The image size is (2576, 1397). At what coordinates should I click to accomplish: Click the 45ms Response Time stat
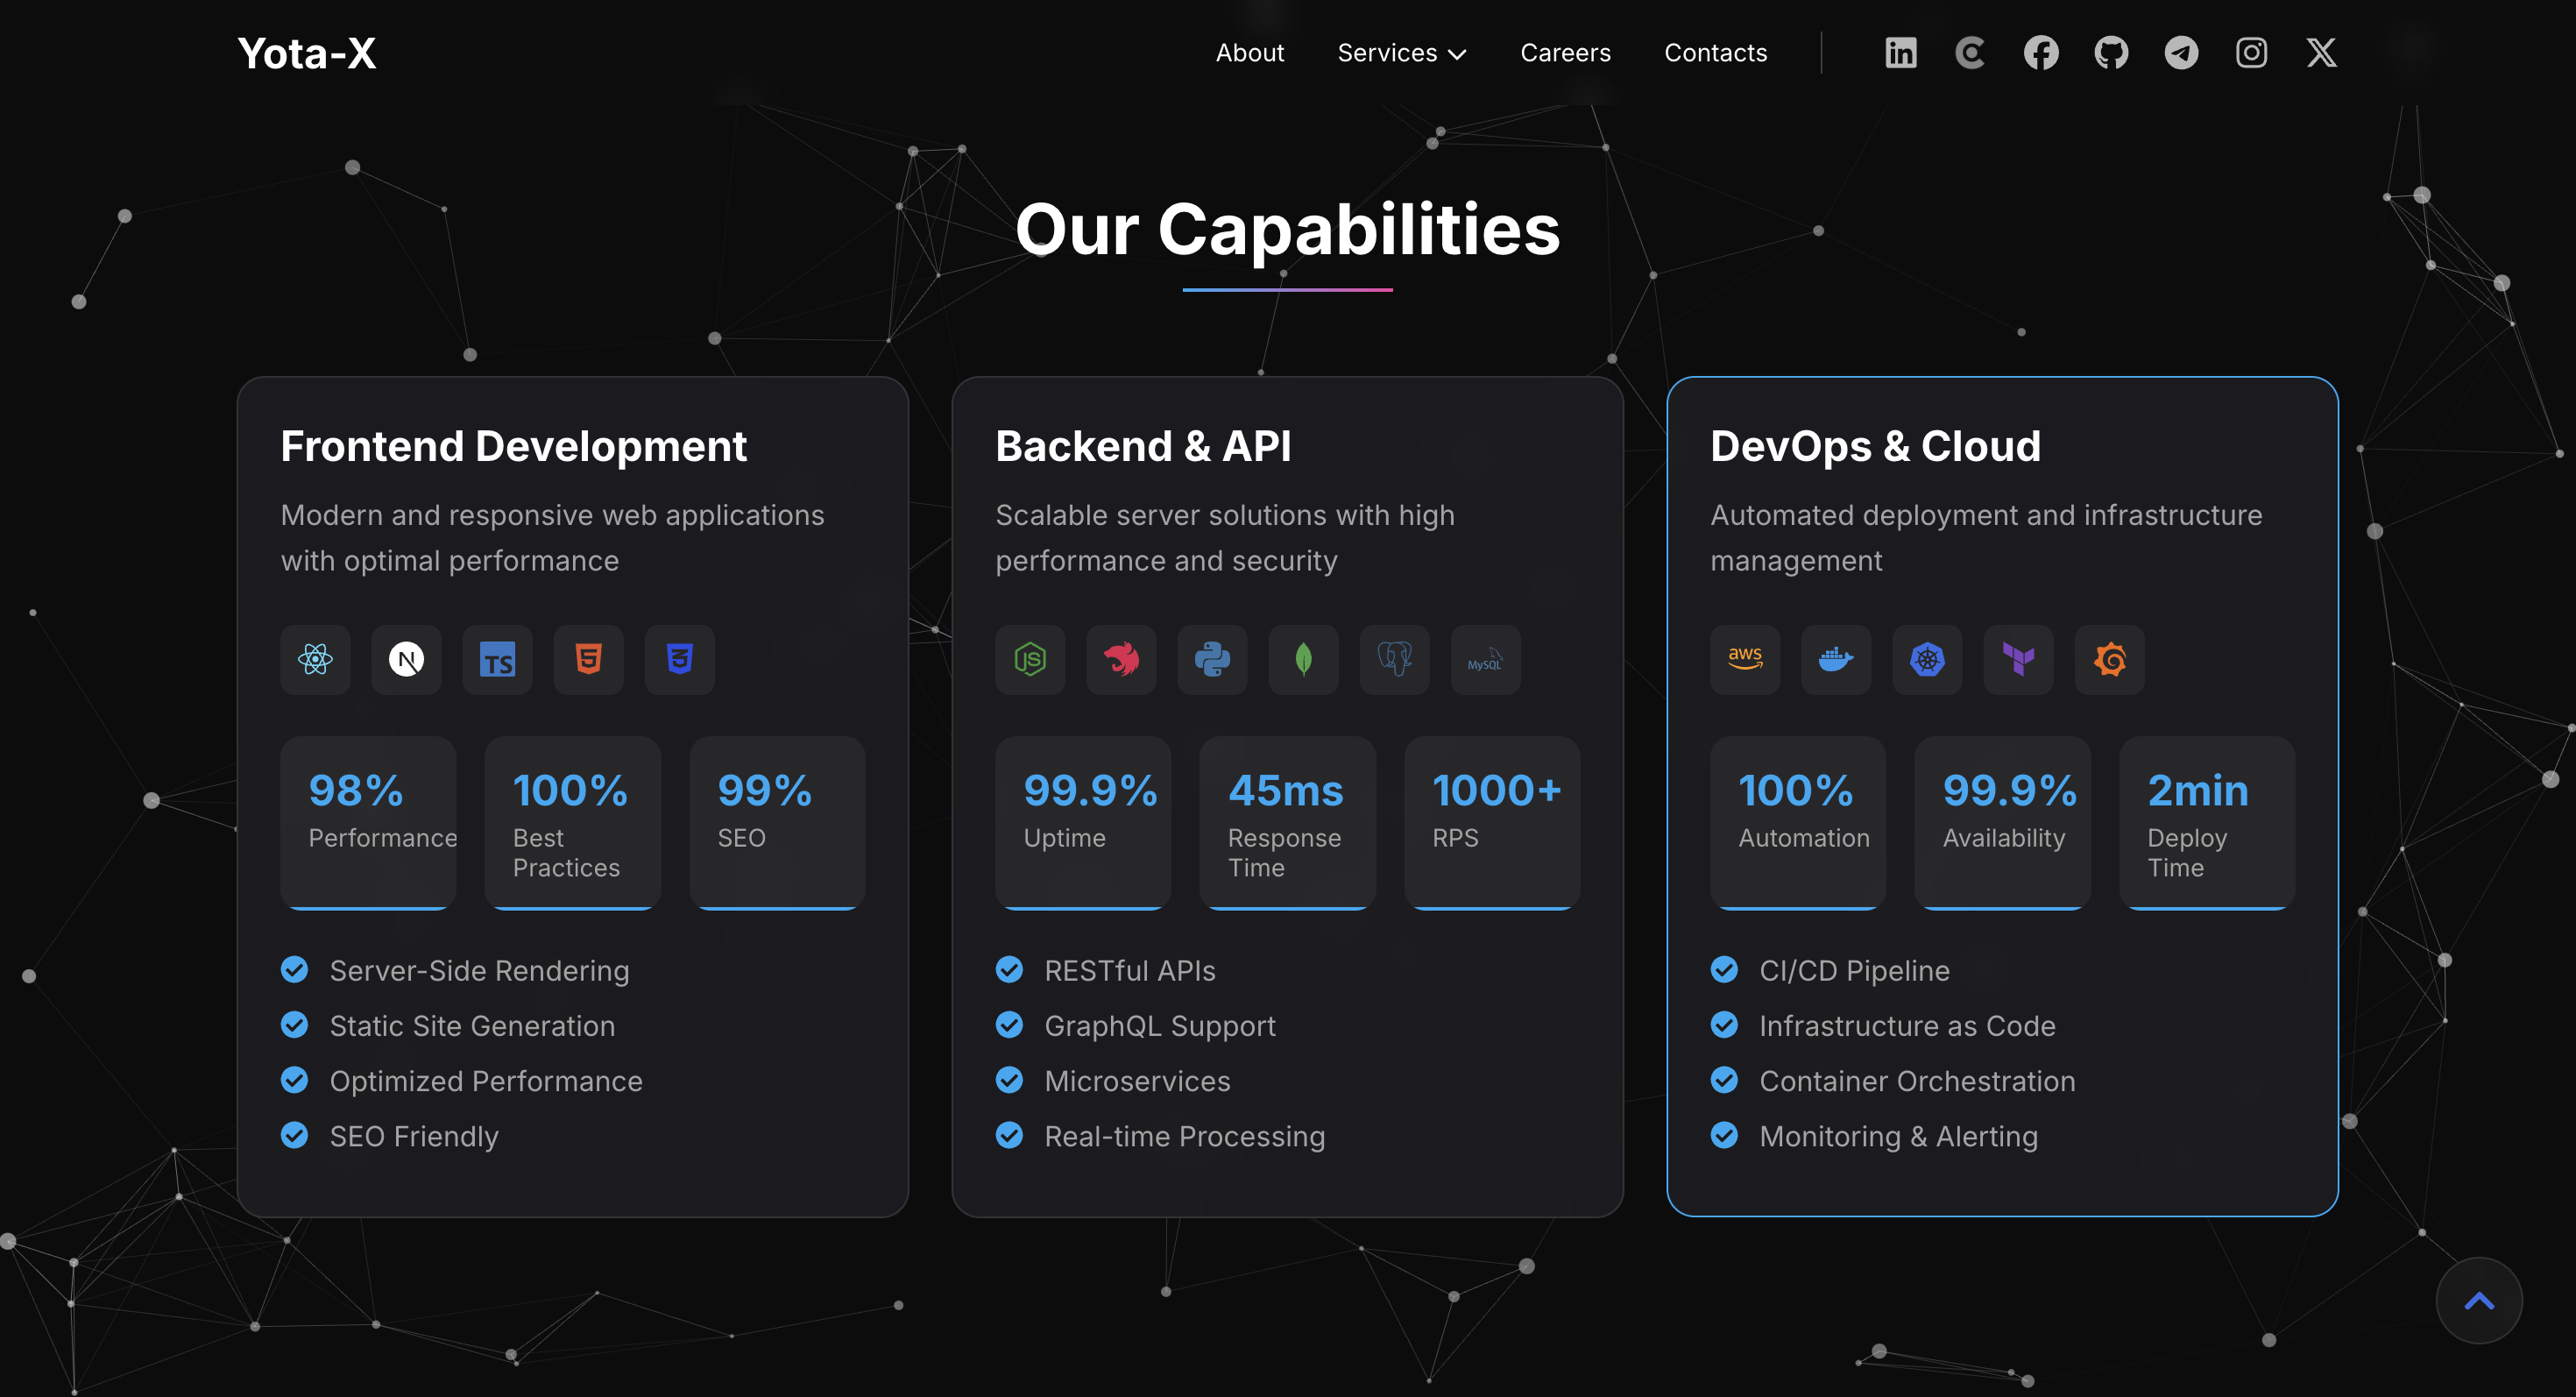coord(1287,823)
